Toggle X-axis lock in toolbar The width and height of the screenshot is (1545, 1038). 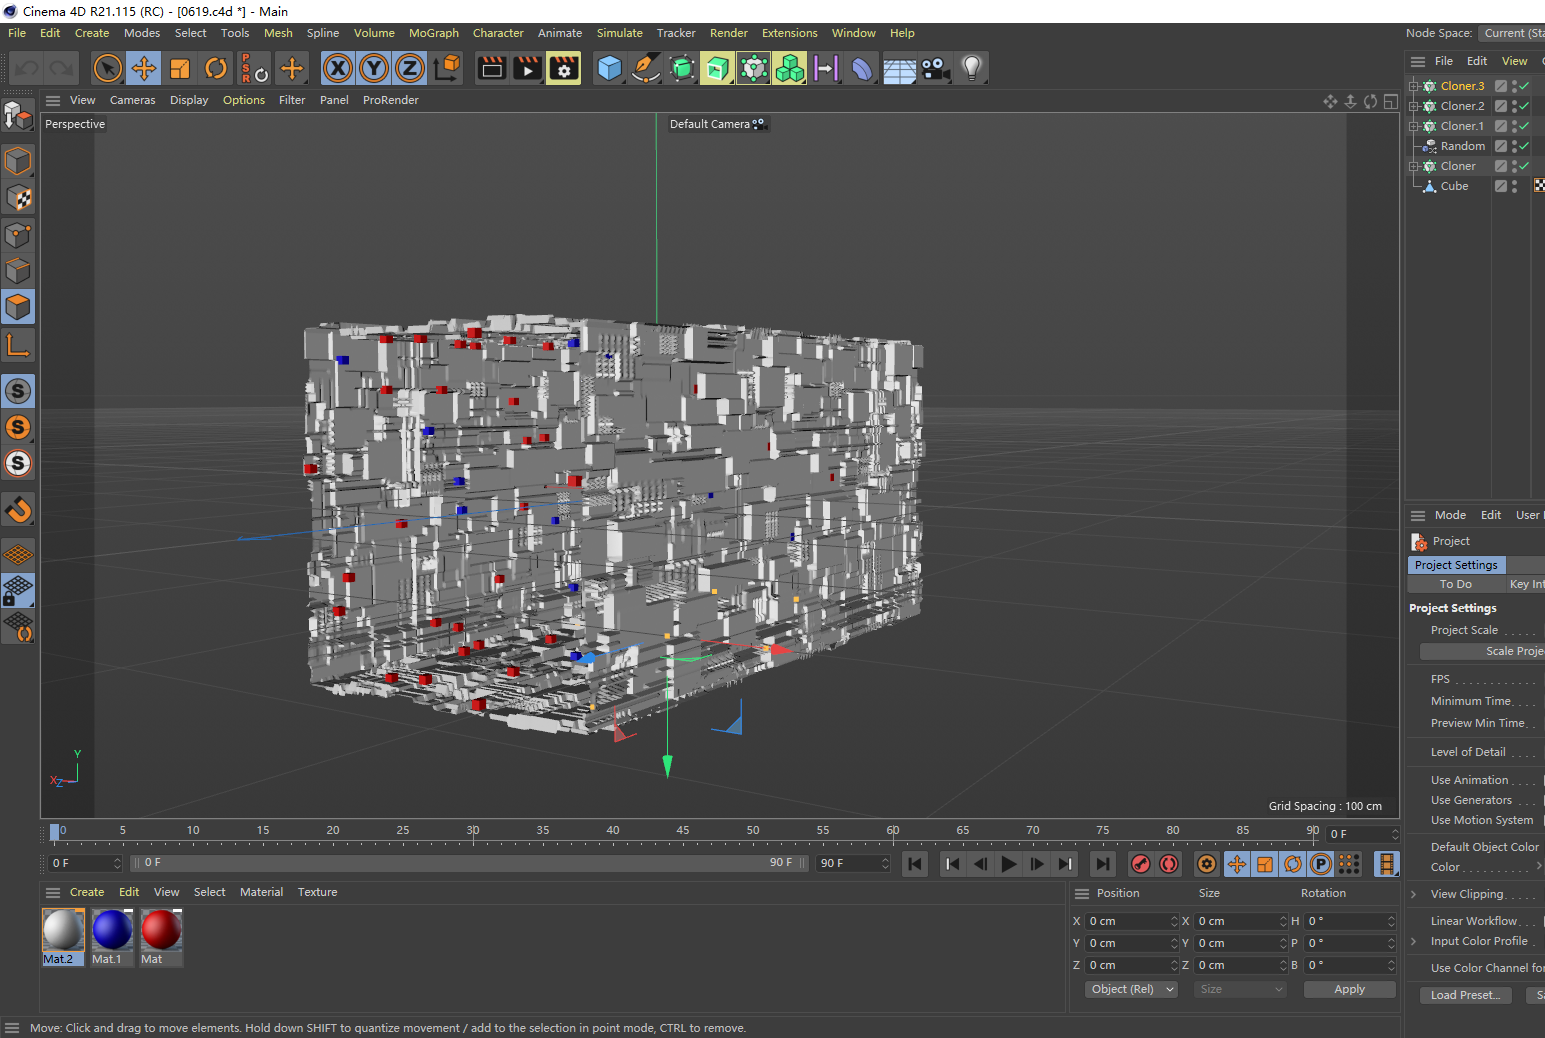(338, 68)
